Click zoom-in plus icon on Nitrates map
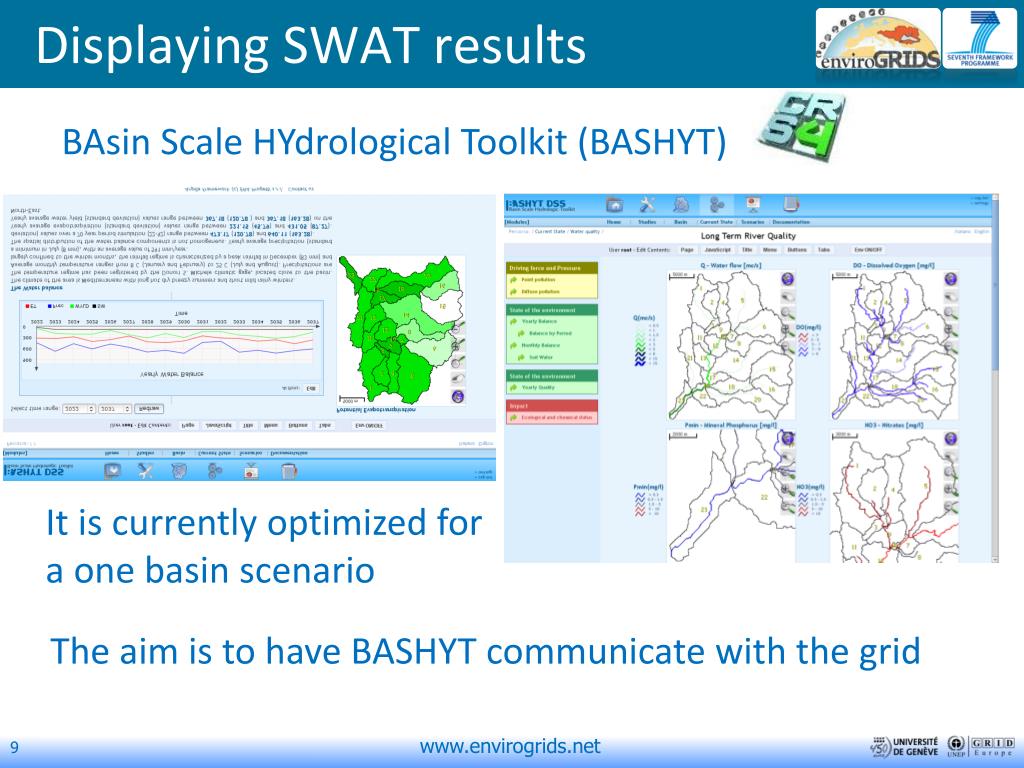 [x=951, y=489]
